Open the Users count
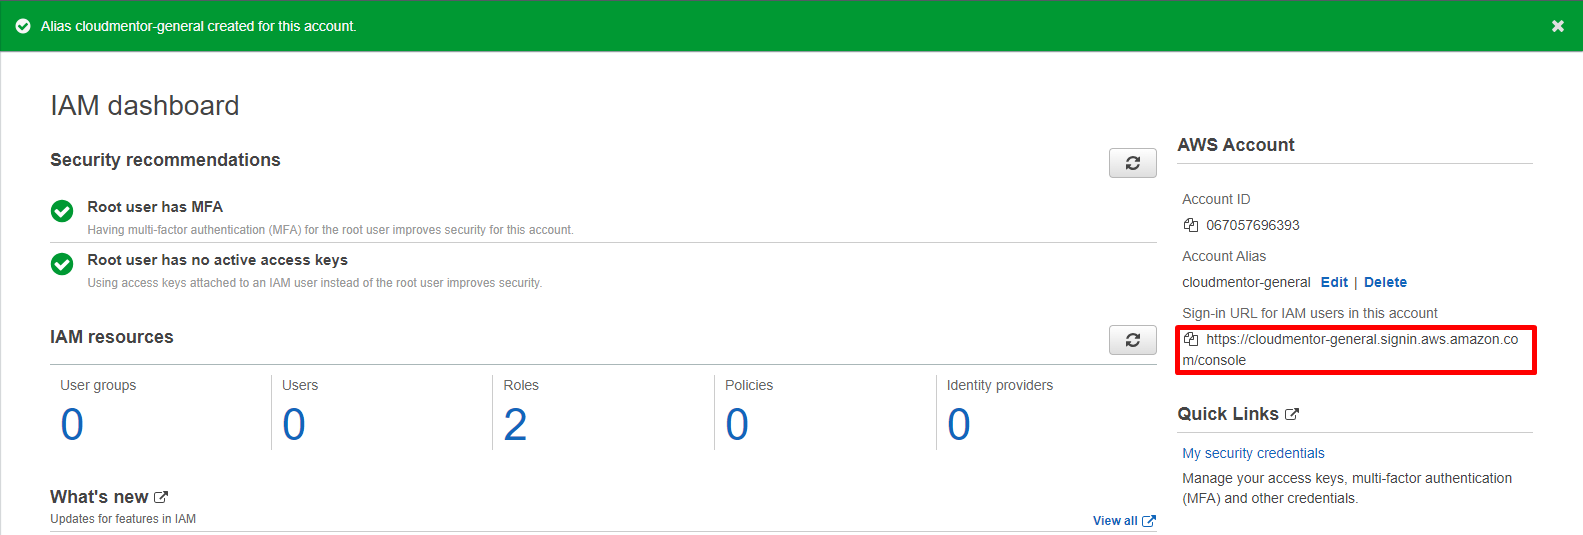This screenshot has width=1583, height=535. pos(294,425)
